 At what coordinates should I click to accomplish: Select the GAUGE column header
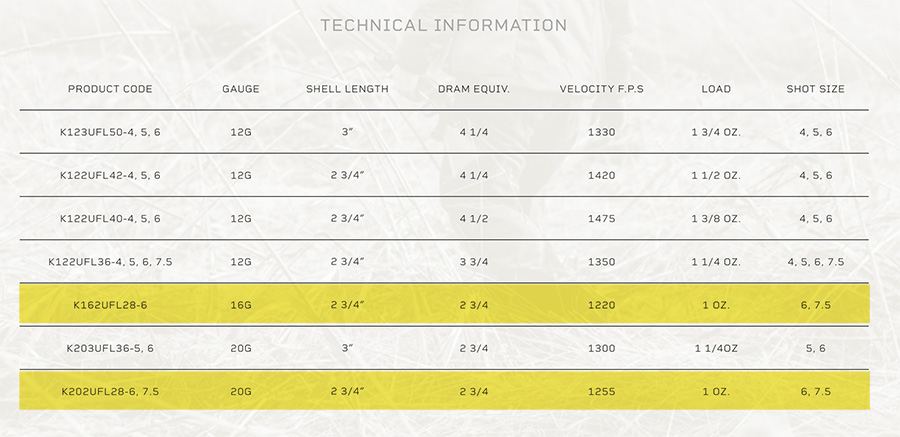click(x=241, y=89)
